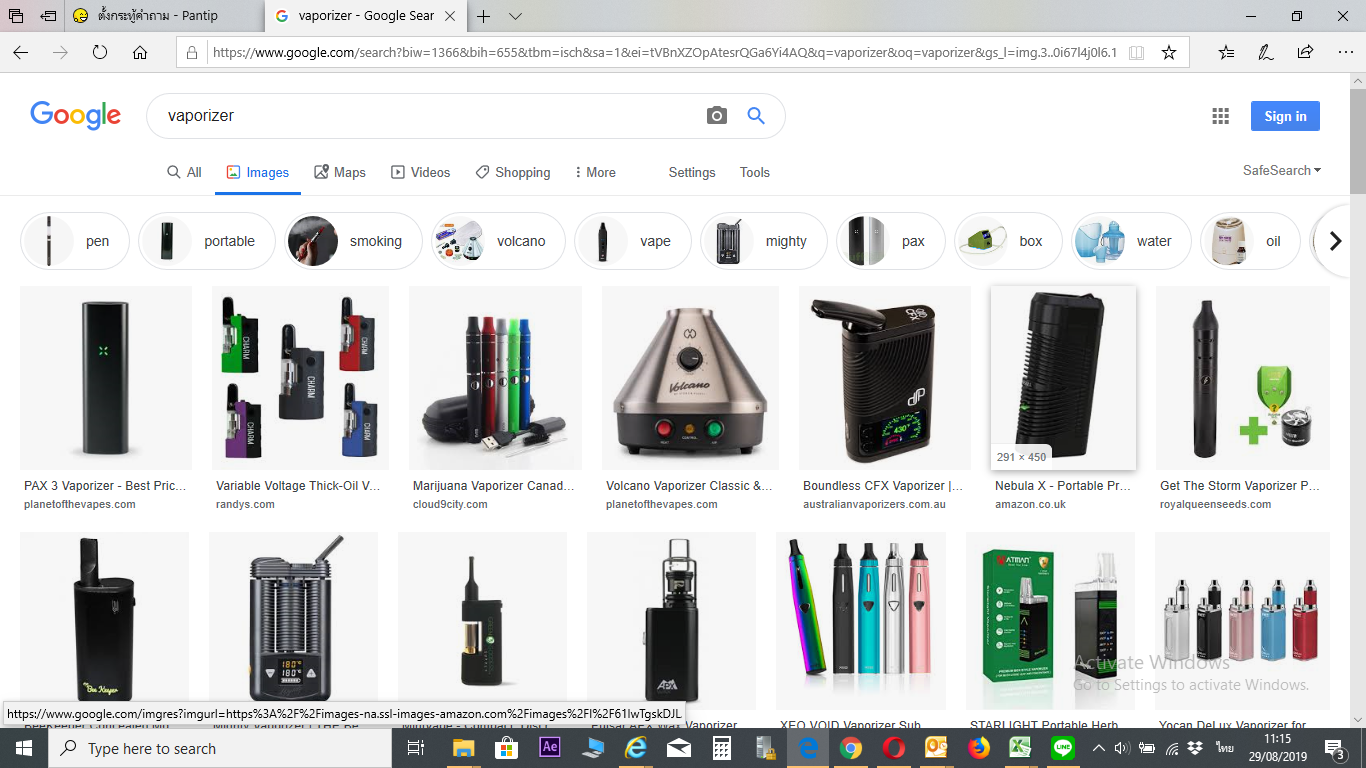Select the smoking suggestion chip

click(x=354, y=241)
